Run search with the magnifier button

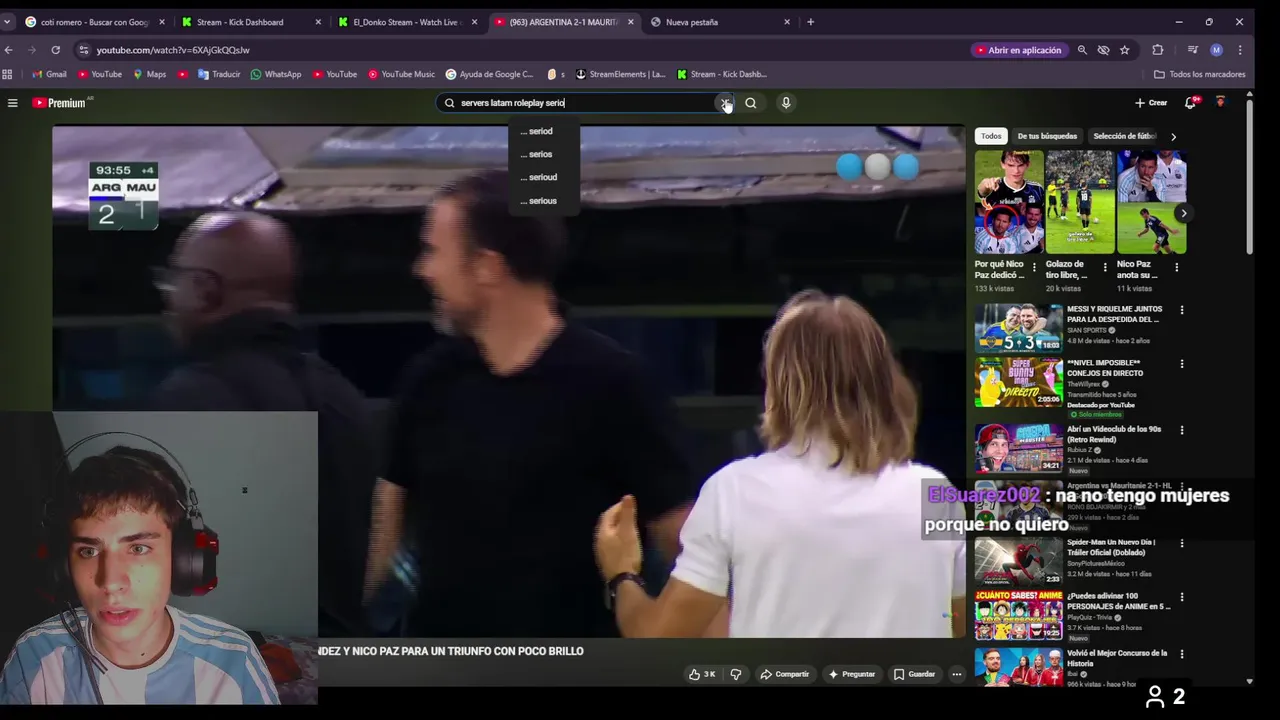(751, 103)
